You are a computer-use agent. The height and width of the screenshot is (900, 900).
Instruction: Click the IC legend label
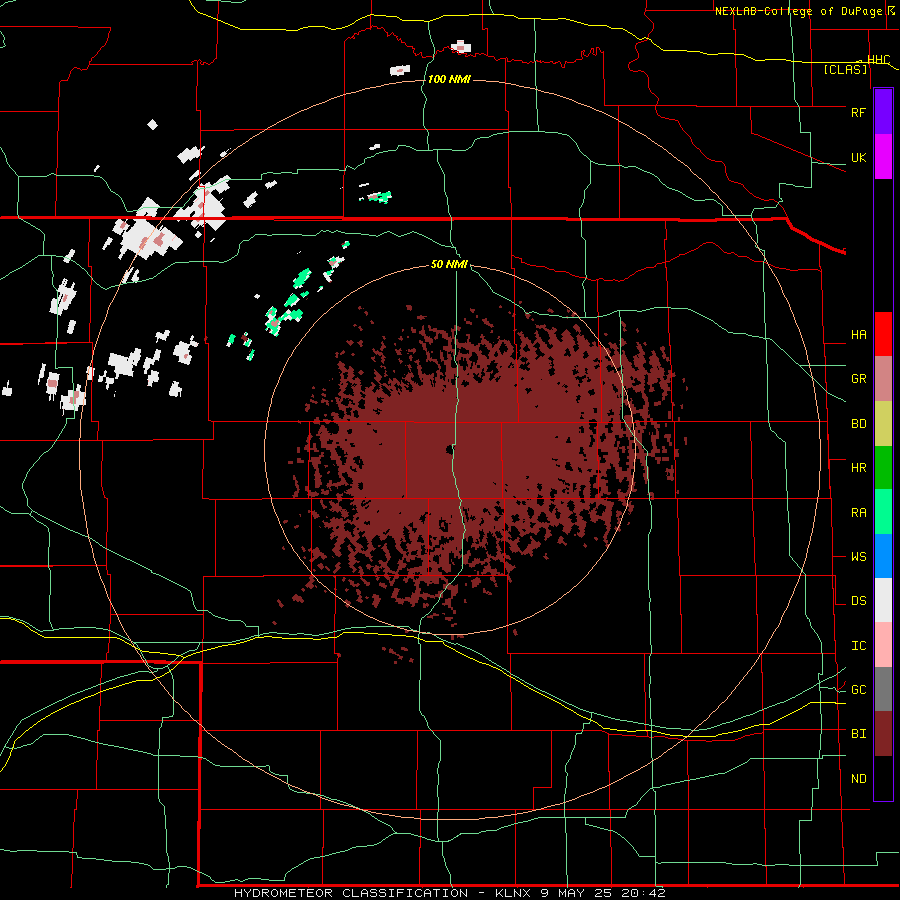(x=858, y=646)
